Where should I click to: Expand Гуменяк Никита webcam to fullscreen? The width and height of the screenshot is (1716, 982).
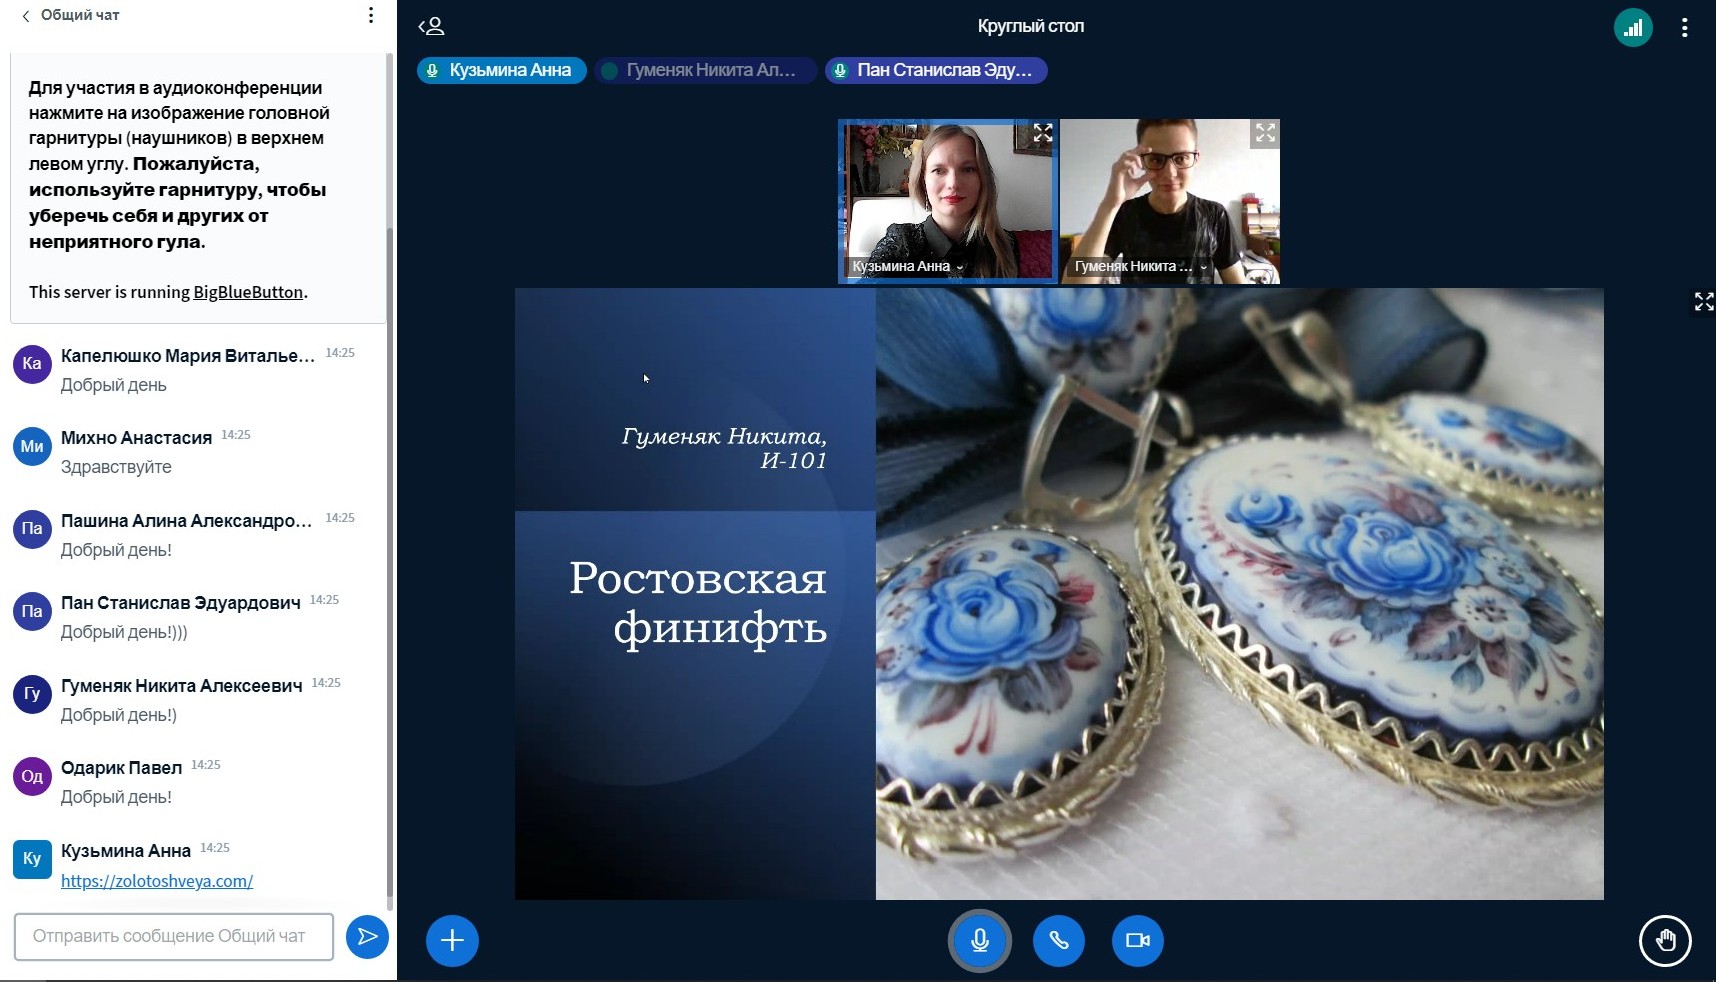click(1265, 133)
